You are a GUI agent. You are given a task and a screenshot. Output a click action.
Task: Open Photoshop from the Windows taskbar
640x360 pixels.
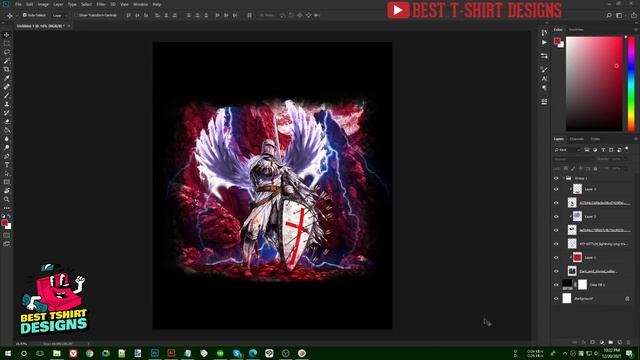point(155,353)
